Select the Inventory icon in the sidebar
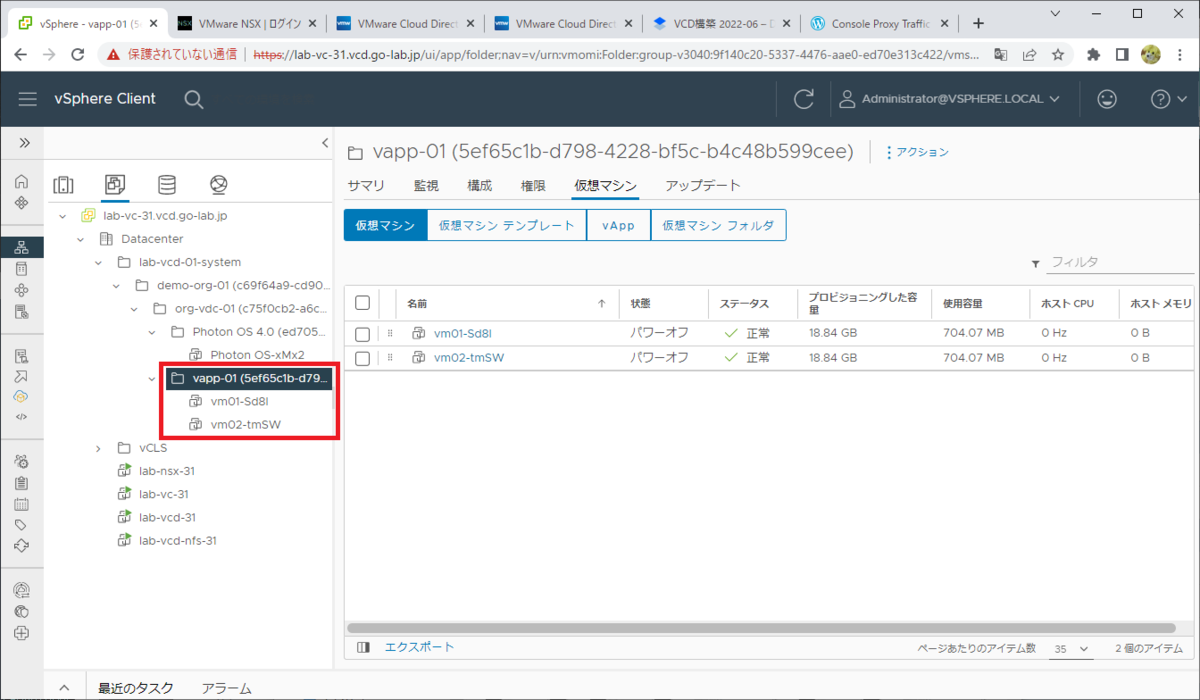The image size is (1200, 700). [x=22, y=247]
